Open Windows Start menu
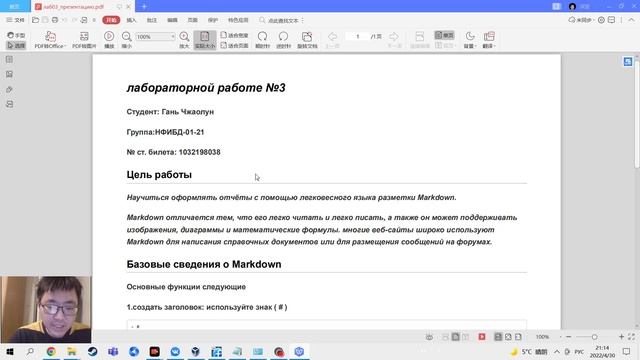640x360 pixels. 9,351
